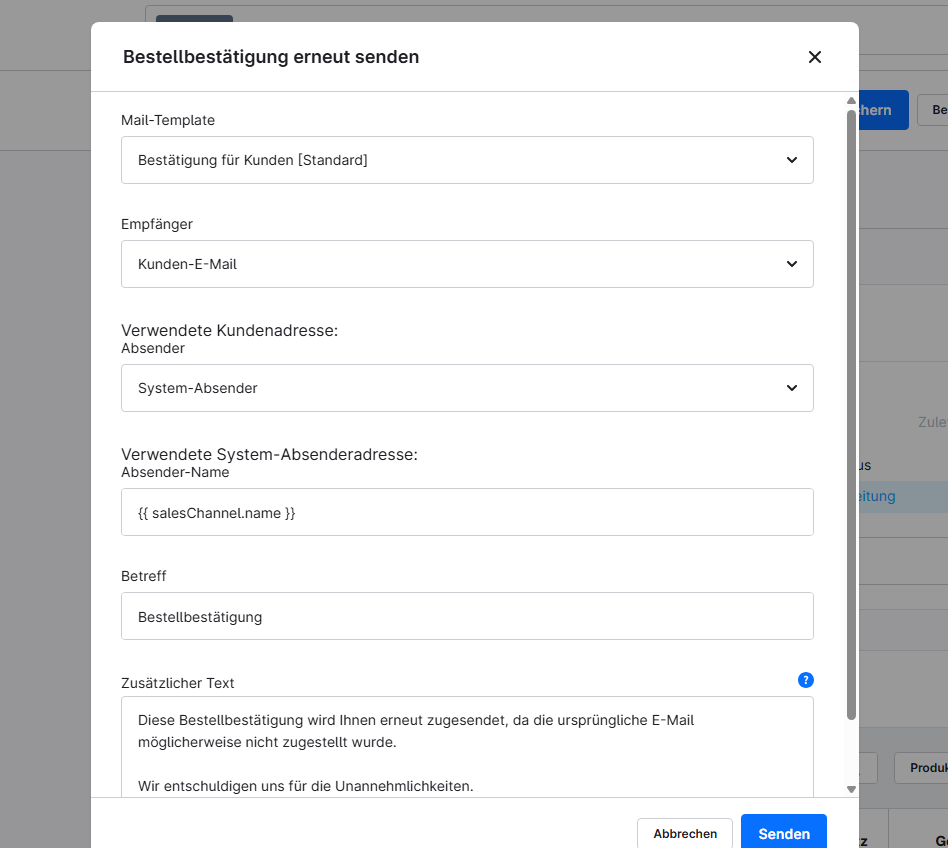Click the scrollbar down arrow of the dialog
948x848 pixels.
tap(851, 789)
